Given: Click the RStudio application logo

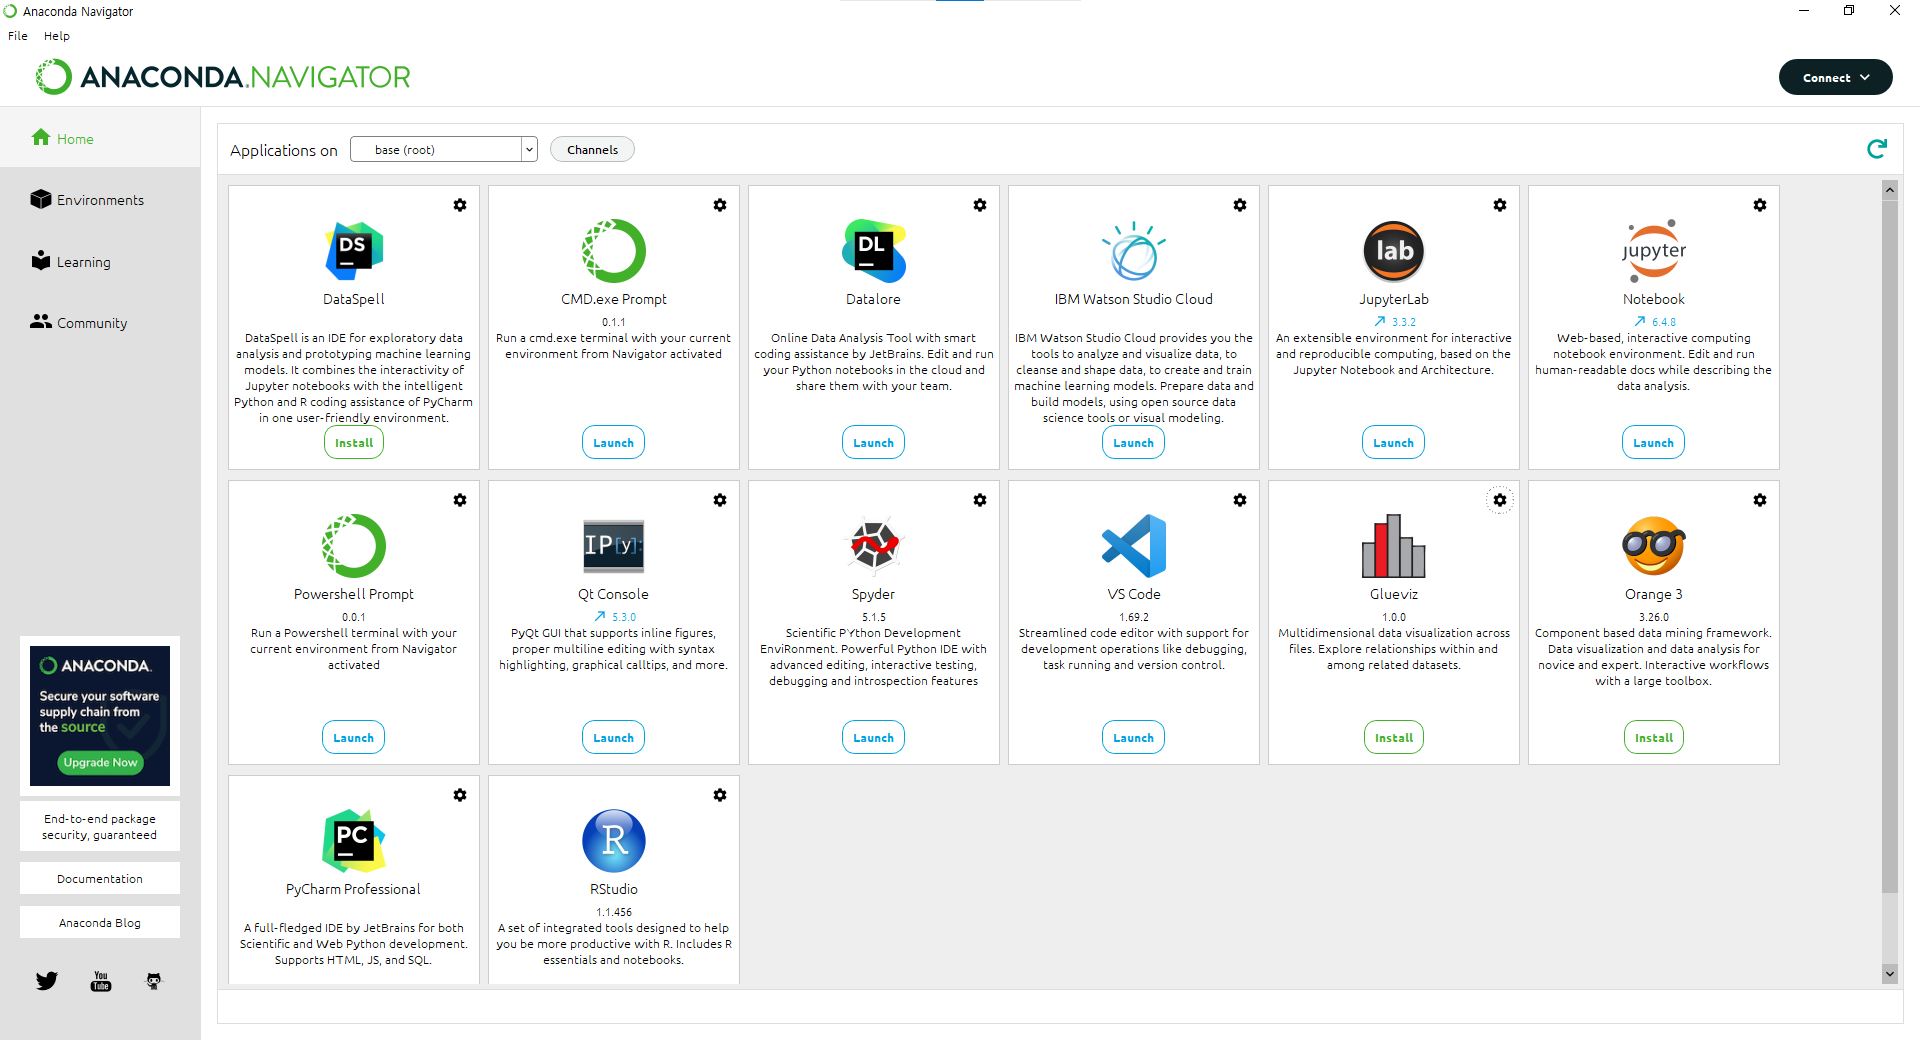Looking at the screenshot, I should click(x=614, y=841).
